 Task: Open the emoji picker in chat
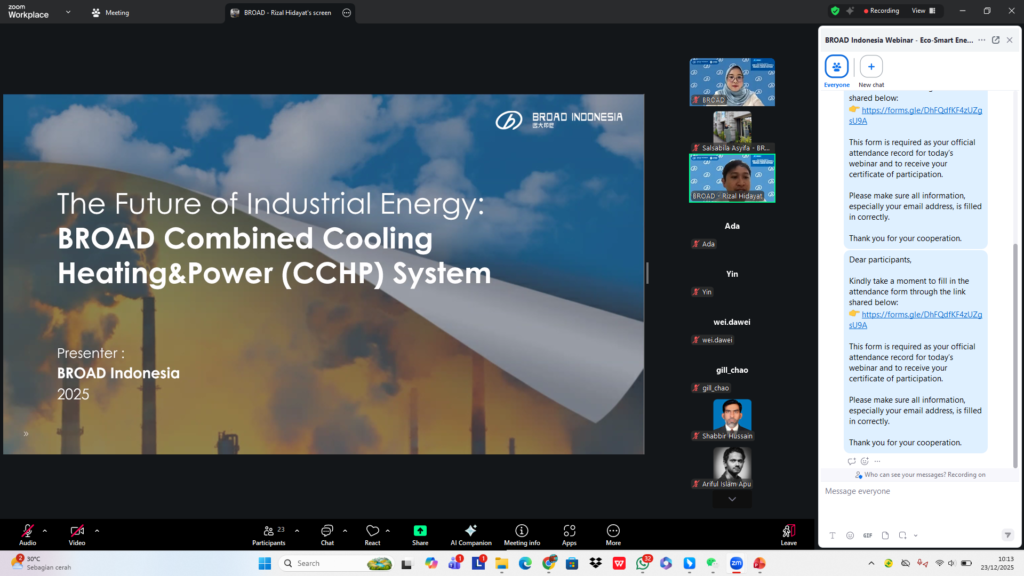(850, 535)
